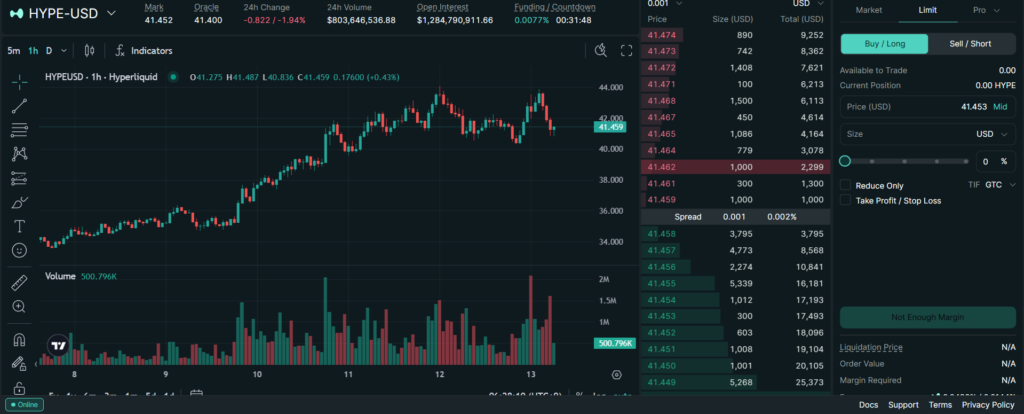Click the Open Interest label

click(x=442, y=7)
